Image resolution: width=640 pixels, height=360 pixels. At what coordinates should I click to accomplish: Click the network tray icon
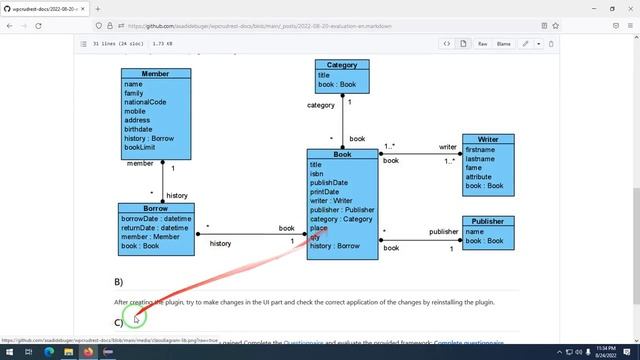tap(569, 352)
